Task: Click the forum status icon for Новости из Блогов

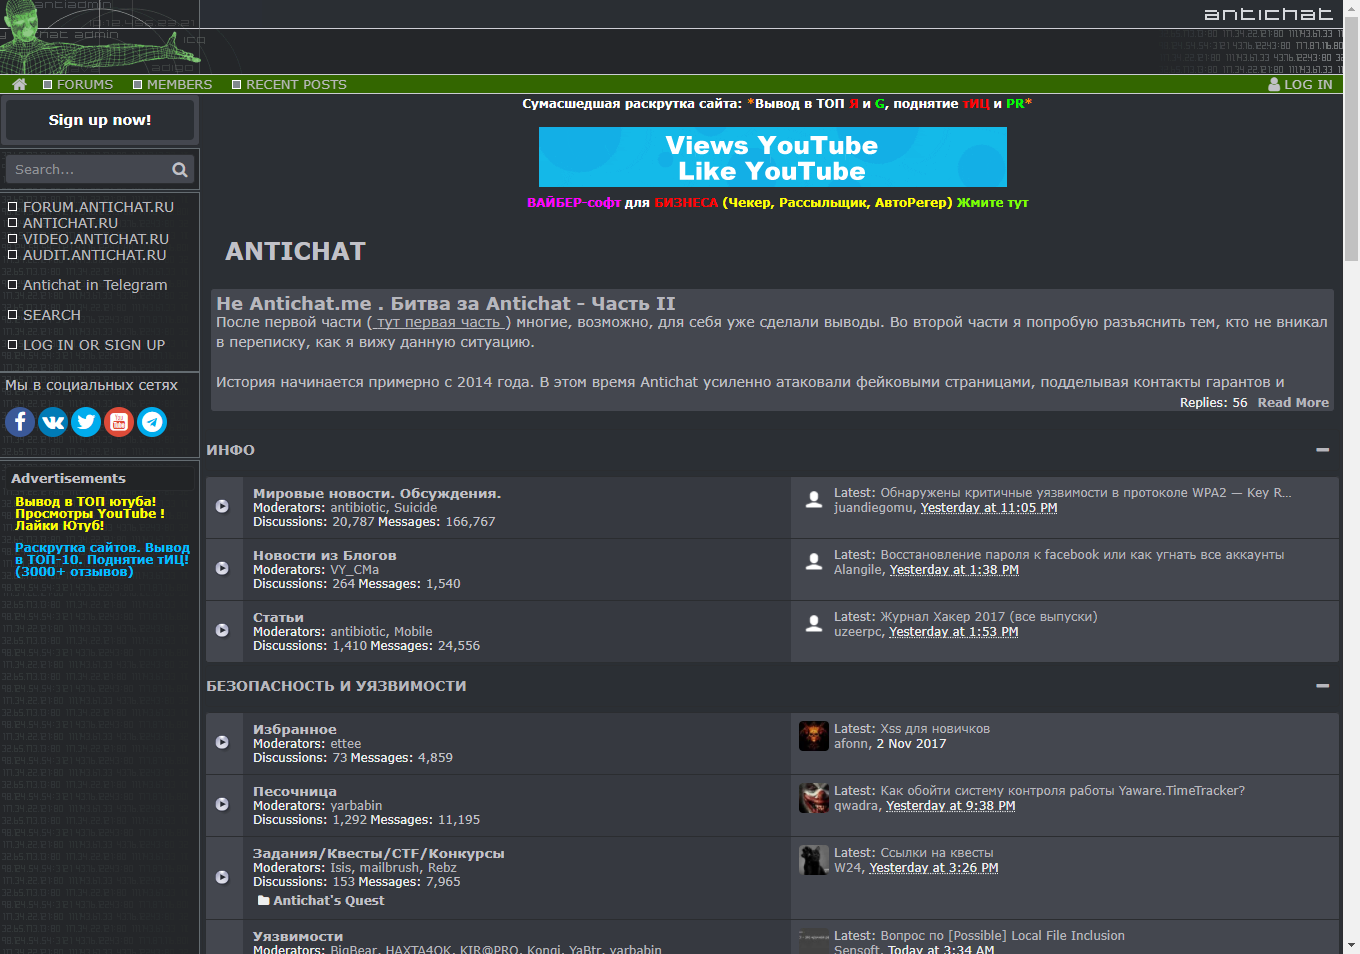Action: coord(223,569)
